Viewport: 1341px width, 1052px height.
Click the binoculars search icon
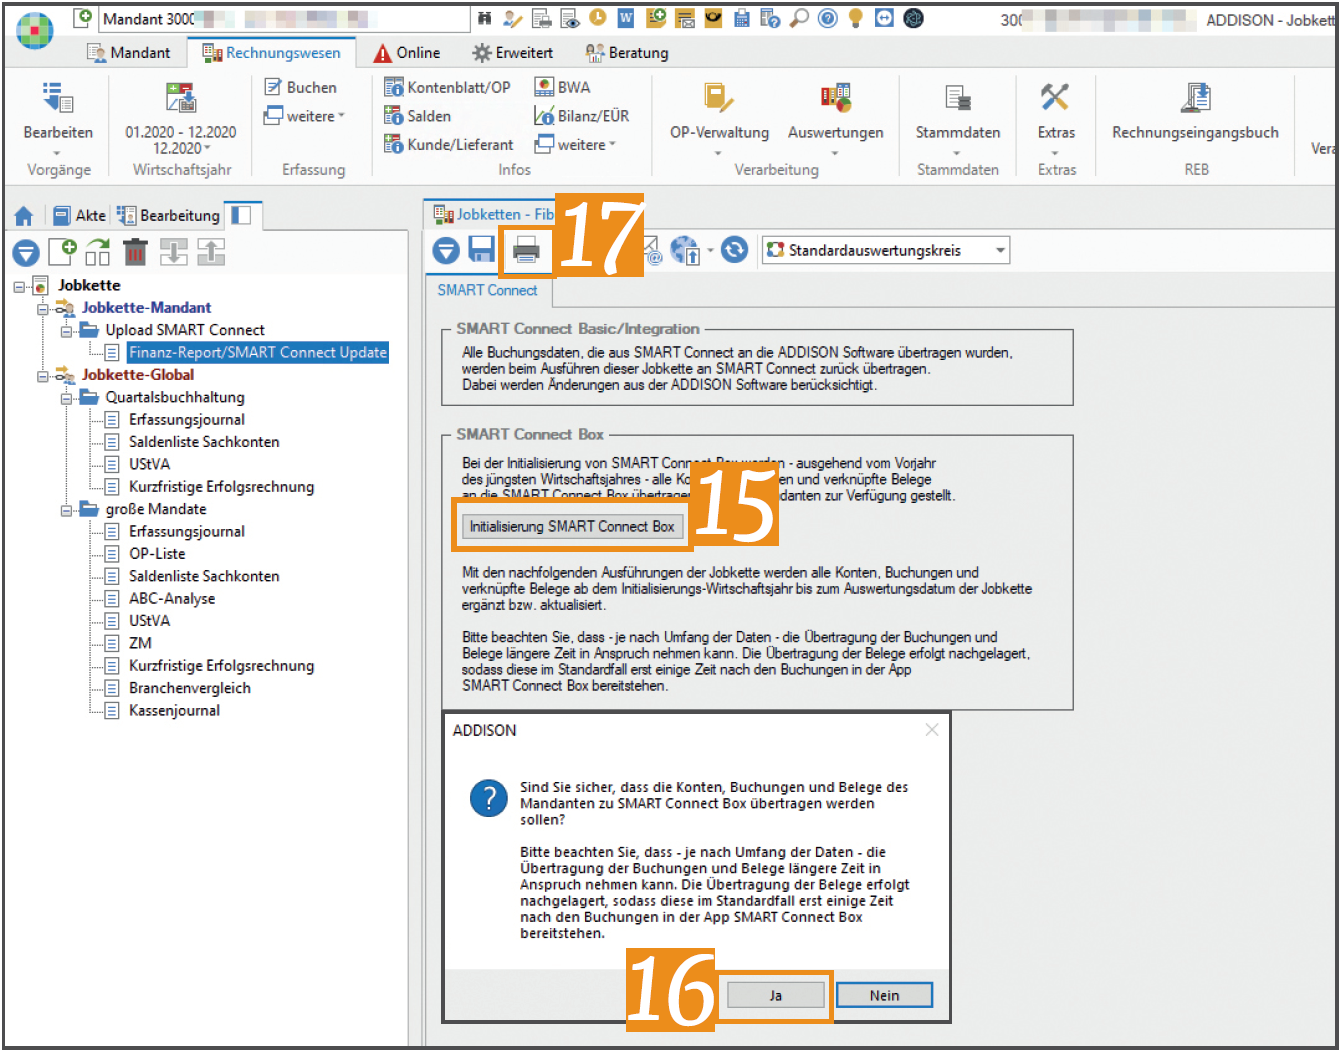click(484, 18)
